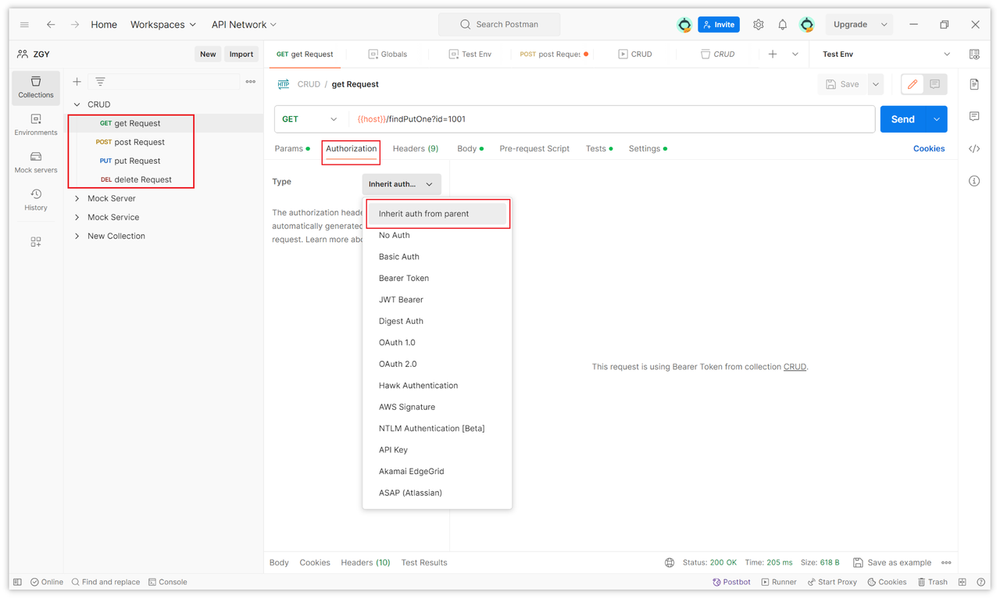Click the Cookies link

[x=928, y=149]
